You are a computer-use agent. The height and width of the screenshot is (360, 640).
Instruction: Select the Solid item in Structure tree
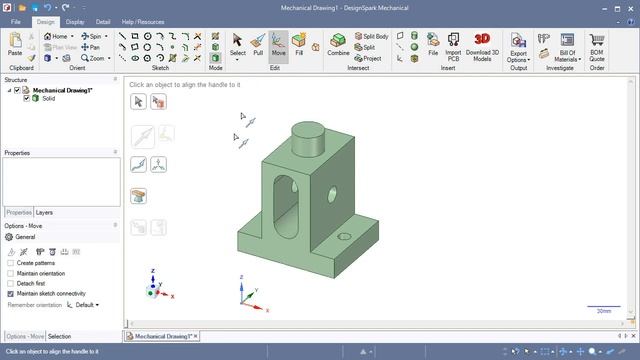(49, 98)
